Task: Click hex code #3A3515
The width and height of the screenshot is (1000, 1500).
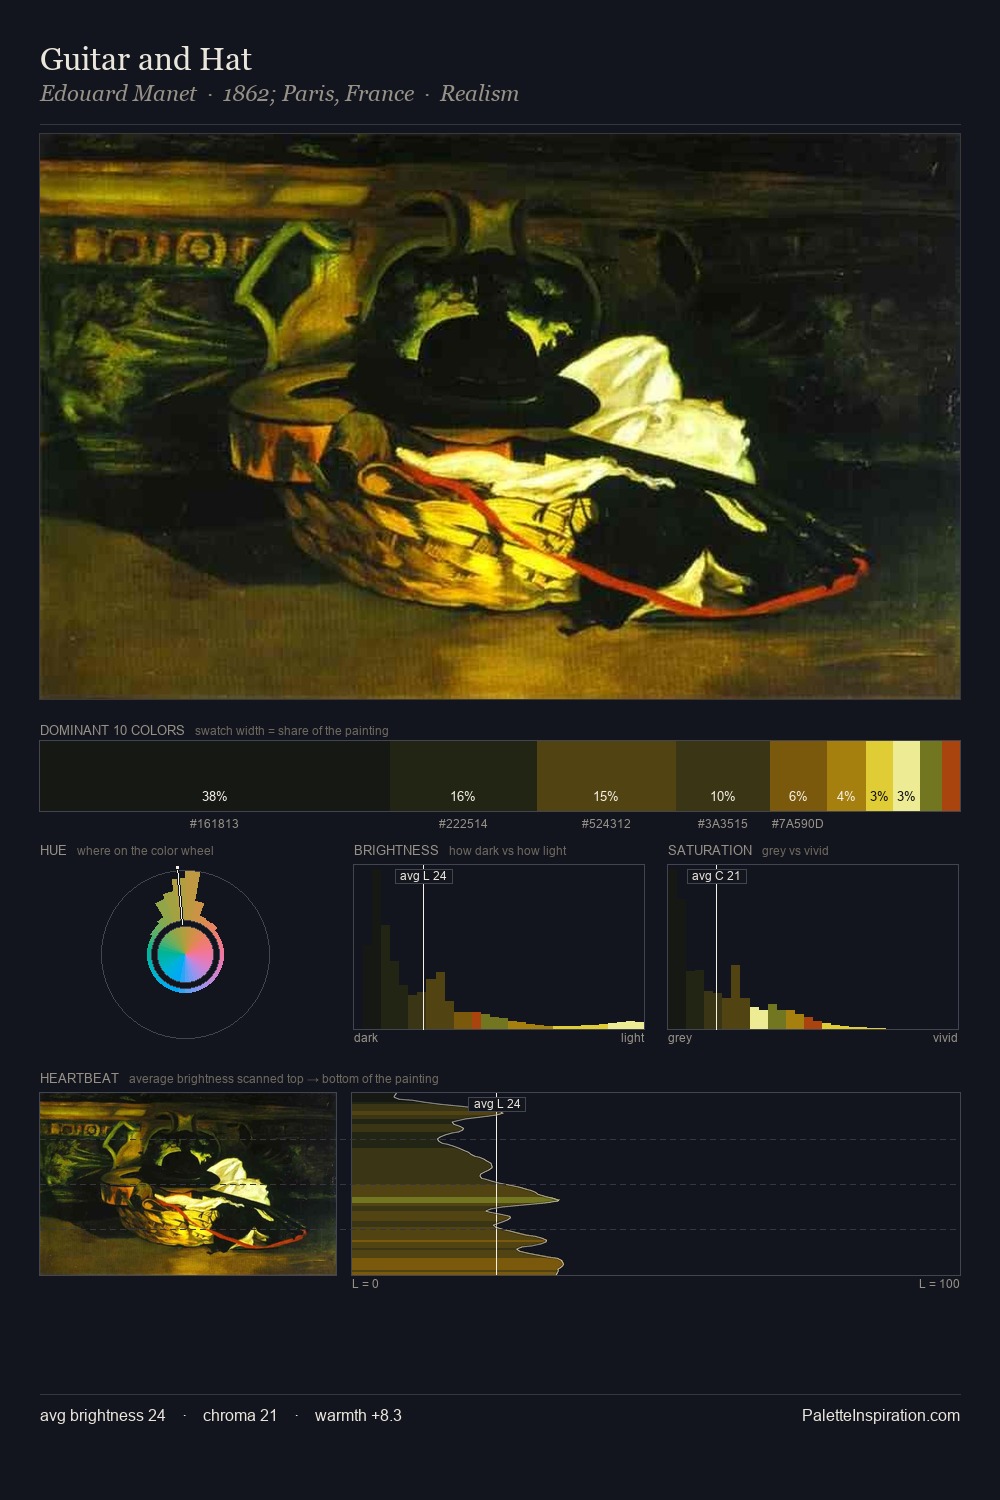Action: pos(723,824)
